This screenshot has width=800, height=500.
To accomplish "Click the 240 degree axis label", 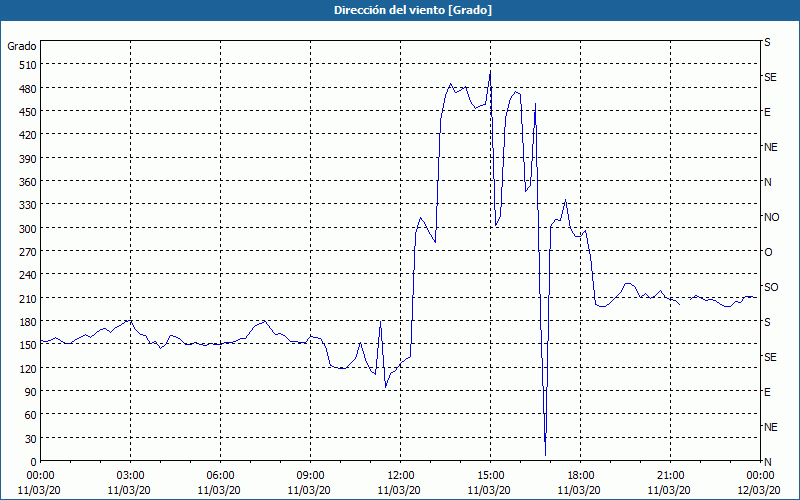I will pos(28,275).
